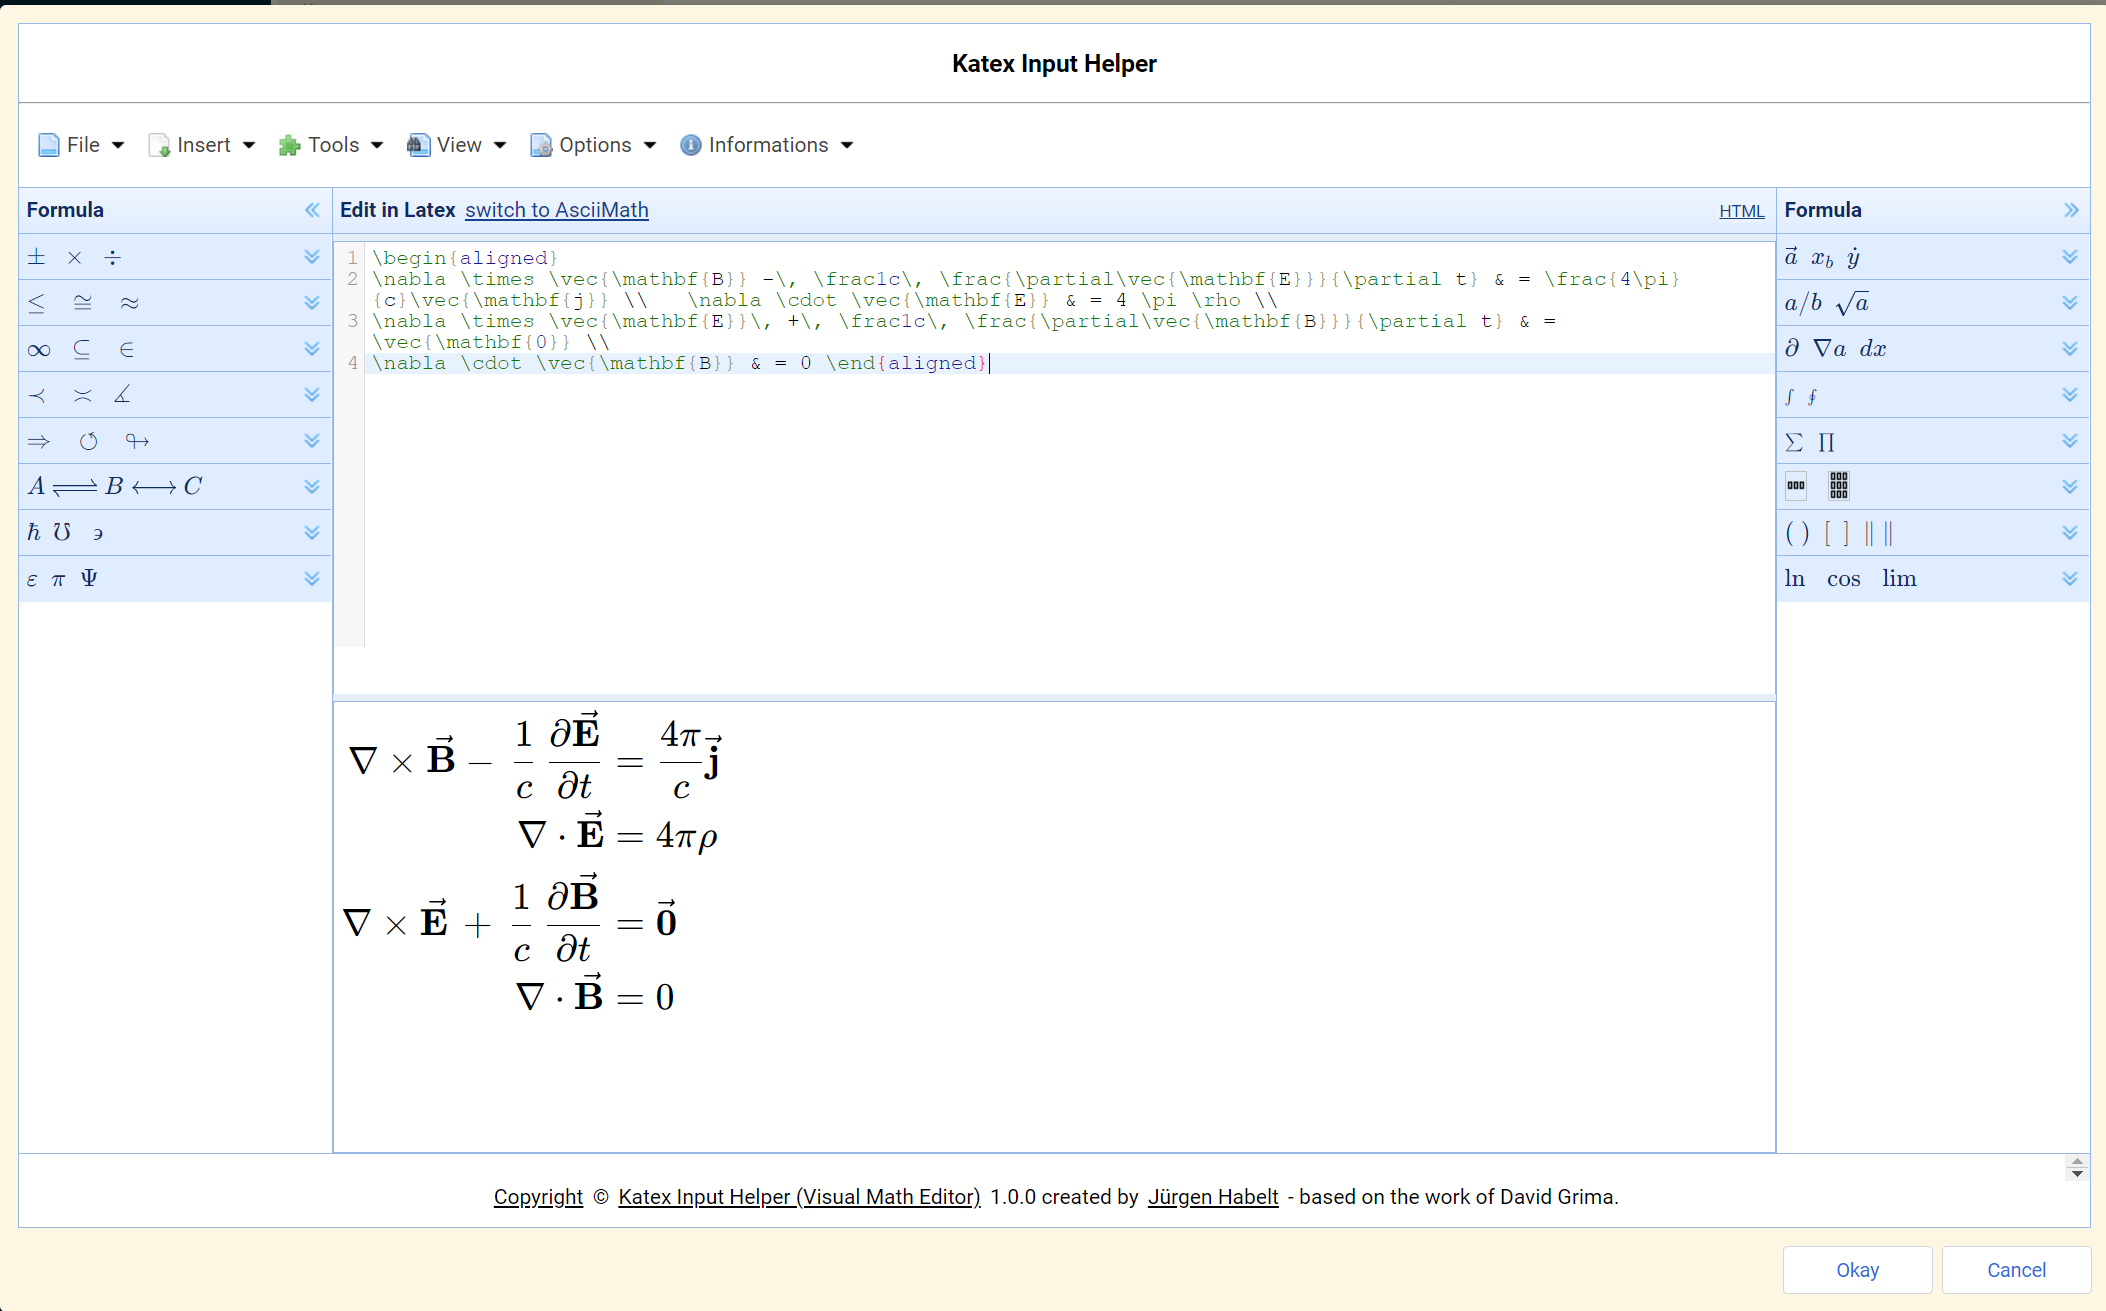Select the double arrow icon

point(39,441)
